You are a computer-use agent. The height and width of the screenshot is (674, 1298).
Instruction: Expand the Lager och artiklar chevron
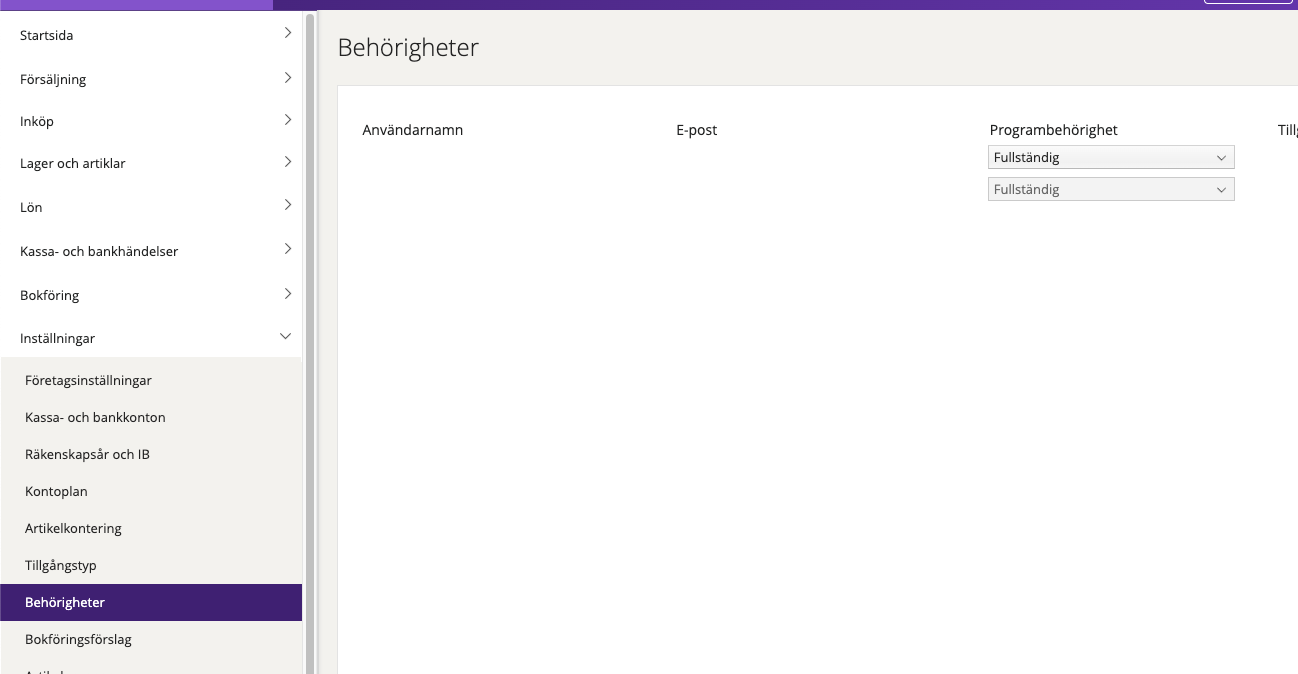click(x=287, y=162)
